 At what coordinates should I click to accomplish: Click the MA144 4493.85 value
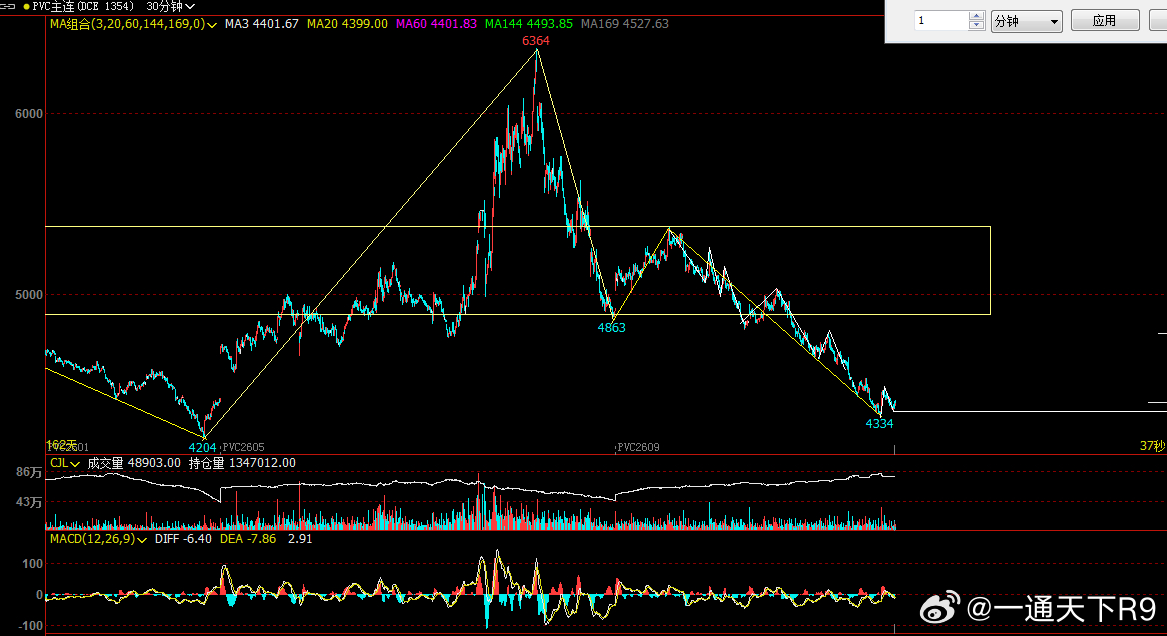coord(528,24)
